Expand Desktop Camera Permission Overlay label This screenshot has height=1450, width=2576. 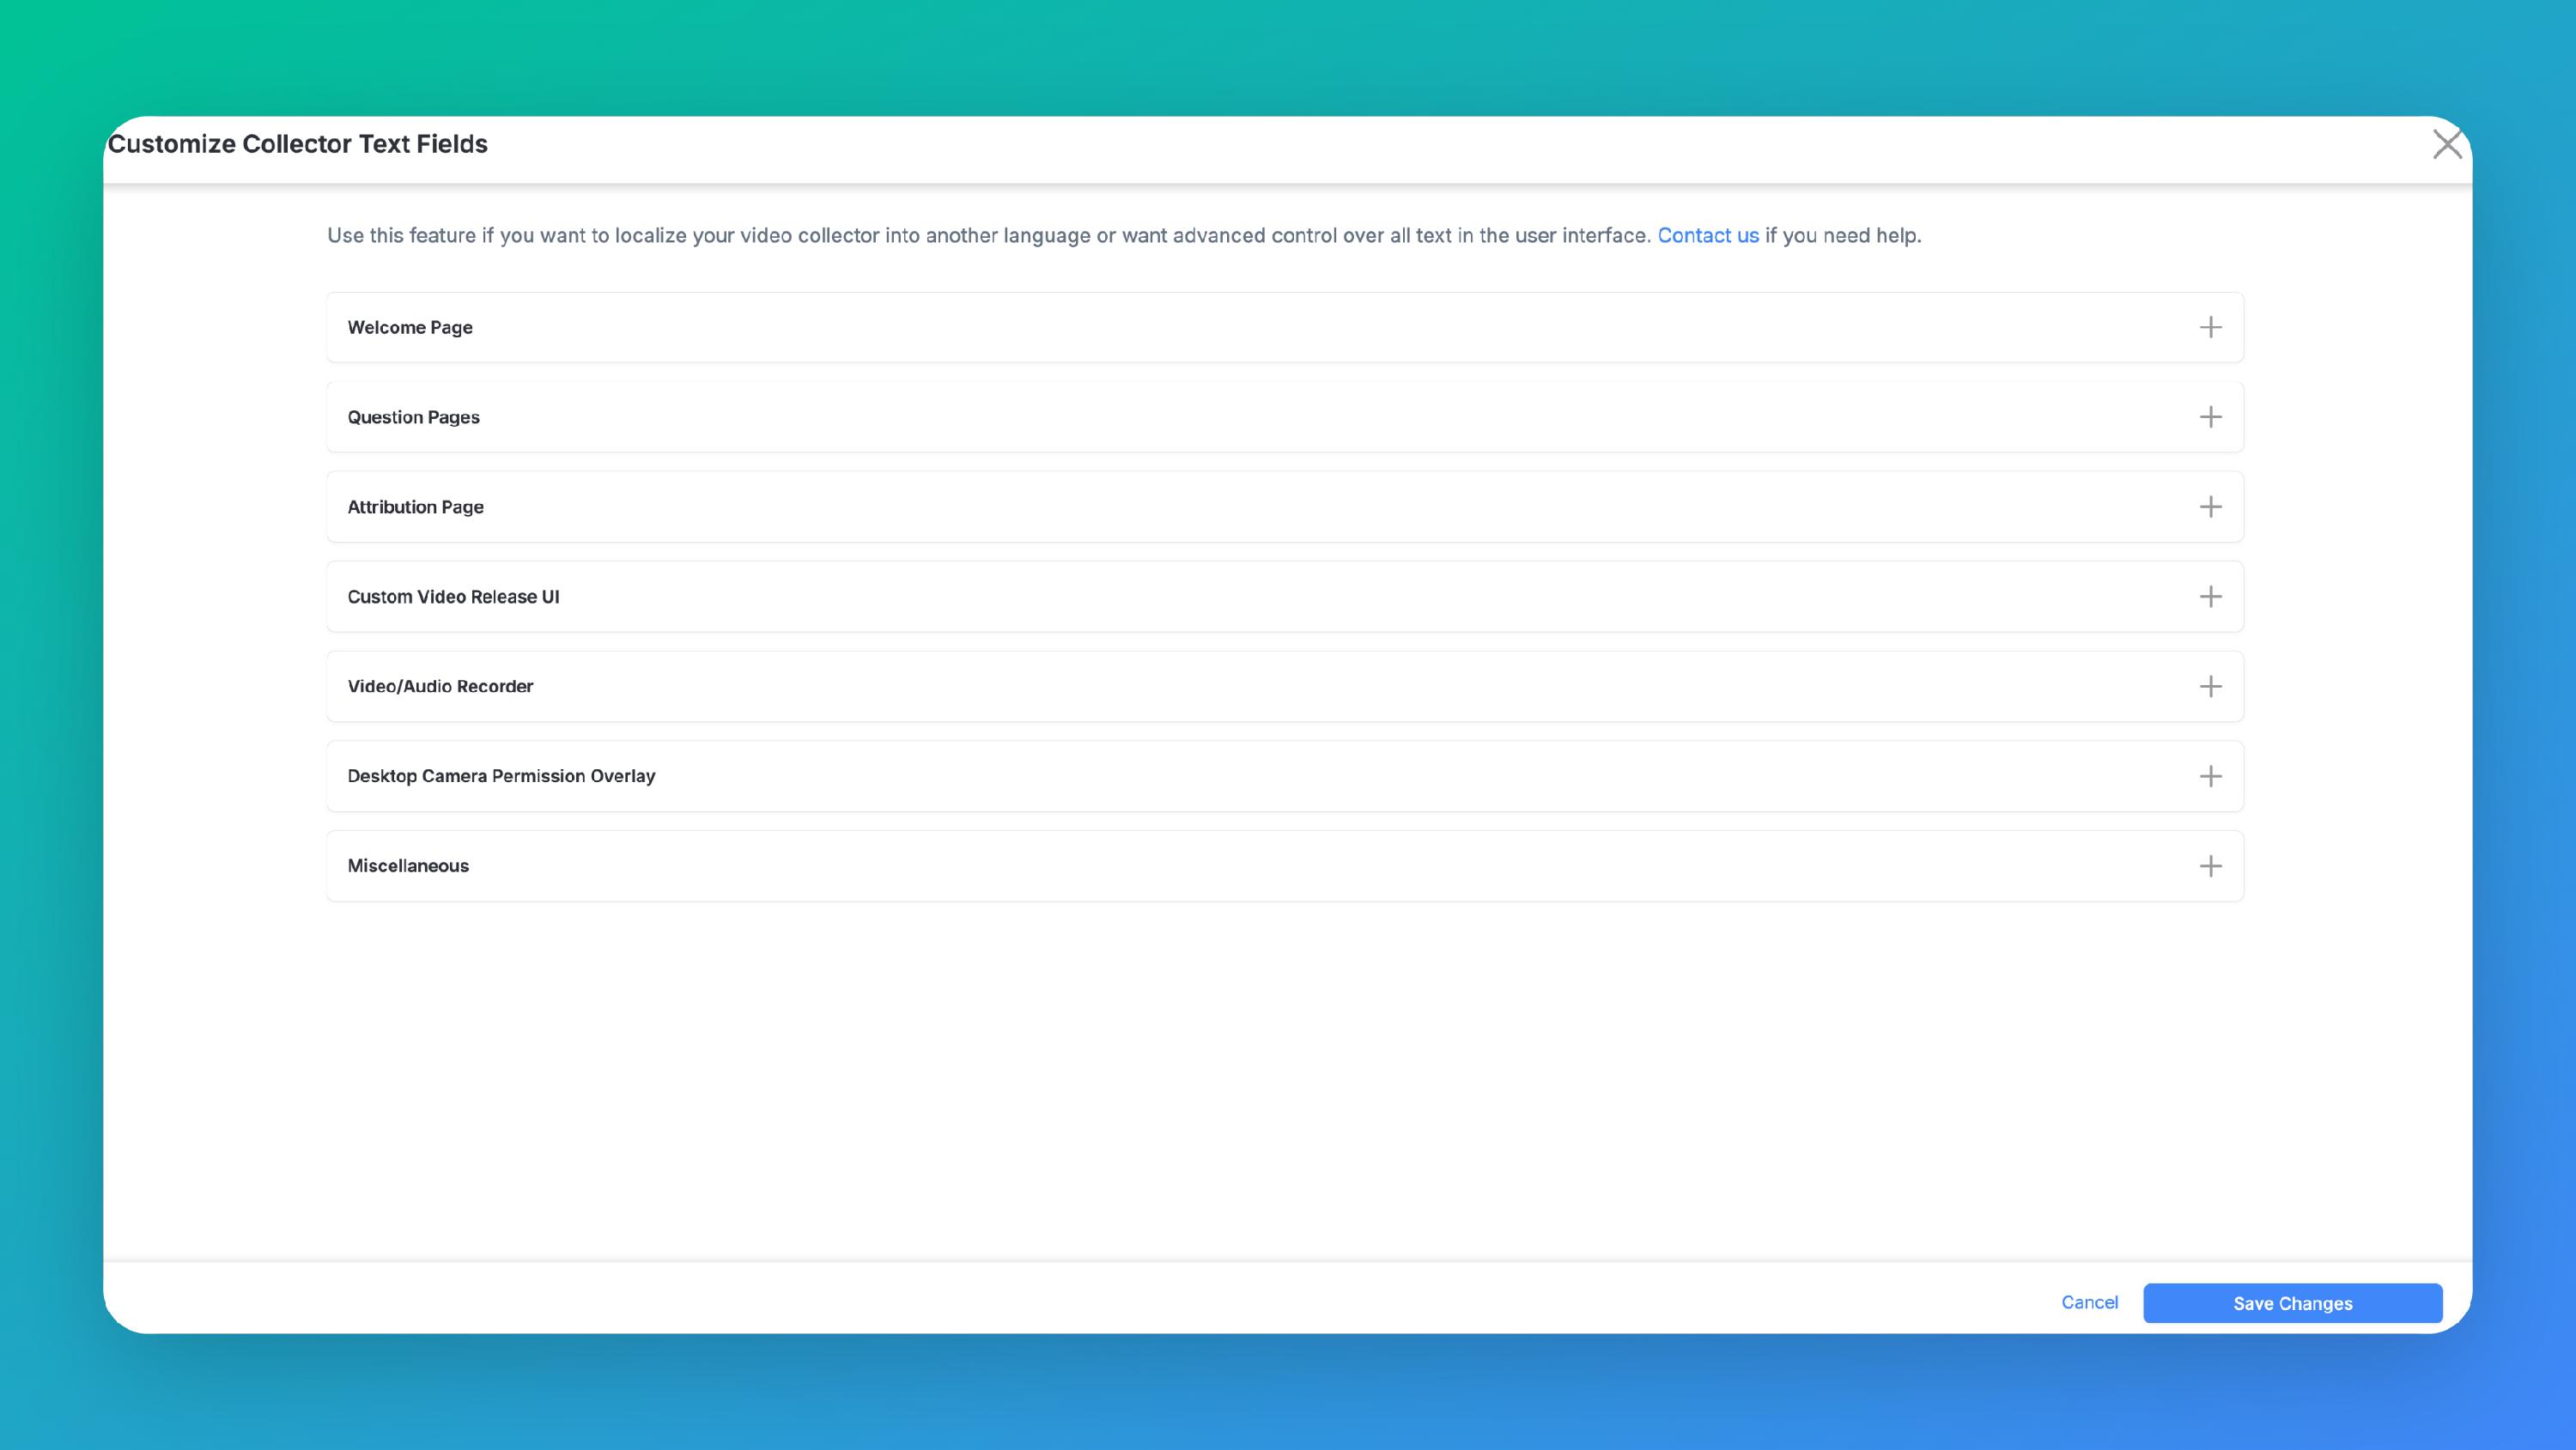(x=501, y=776)
